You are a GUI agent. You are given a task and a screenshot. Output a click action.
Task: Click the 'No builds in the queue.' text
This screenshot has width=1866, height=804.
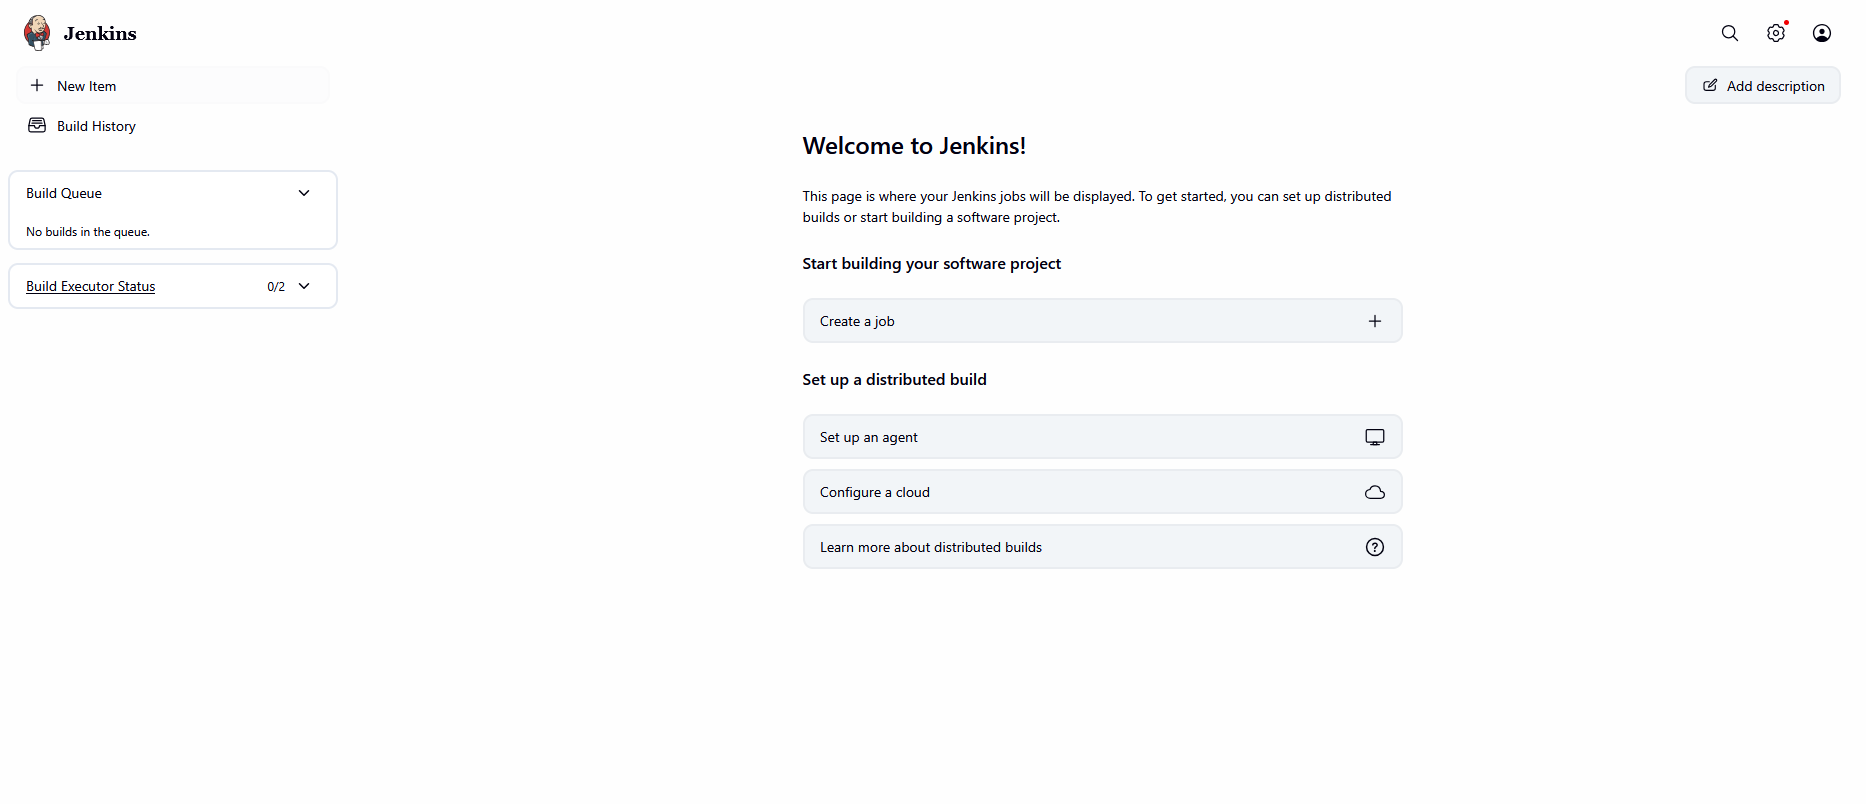coord(88,232)
